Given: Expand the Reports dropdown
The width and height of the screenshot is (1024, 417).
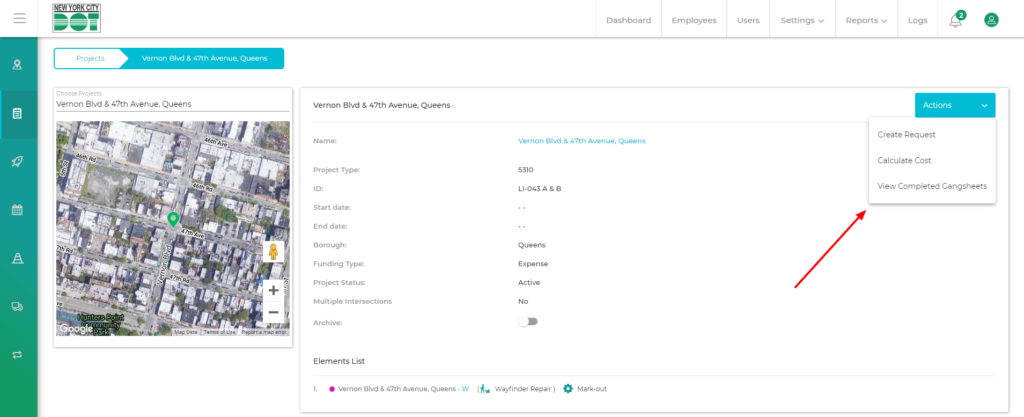Looking at the screenshot, I should [x=866, y=20].
